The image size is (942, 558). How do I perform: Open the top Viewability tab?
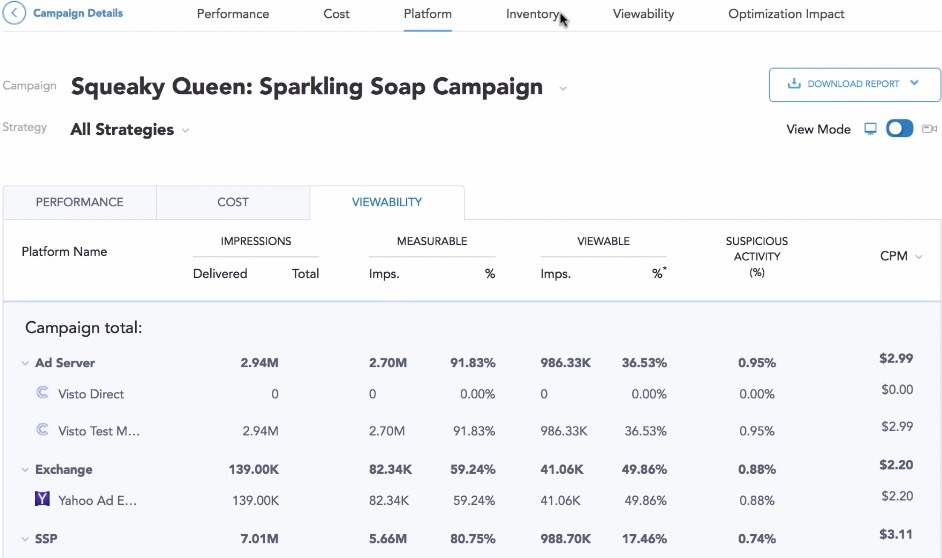pos(643,14)
